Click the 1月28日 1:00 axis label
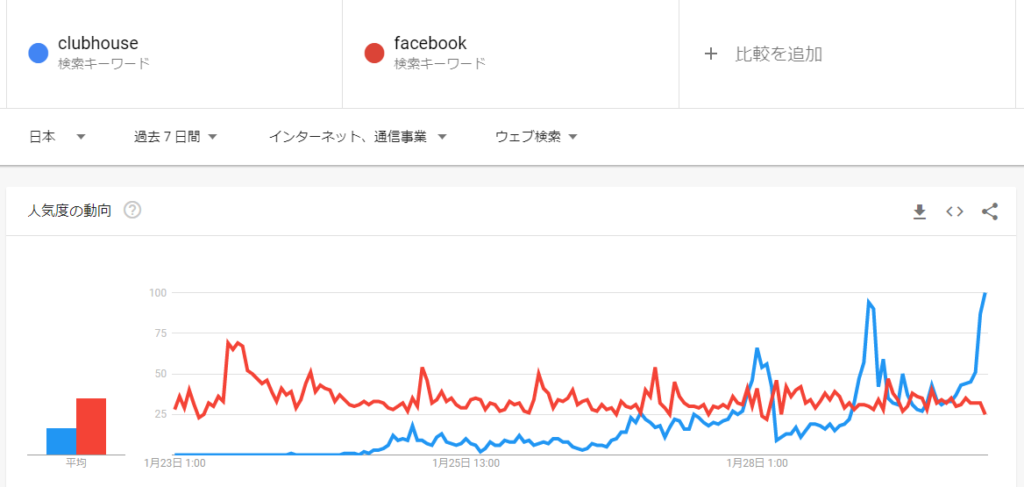The height and width of the screenshot is (487, 1024). (758, 464)
